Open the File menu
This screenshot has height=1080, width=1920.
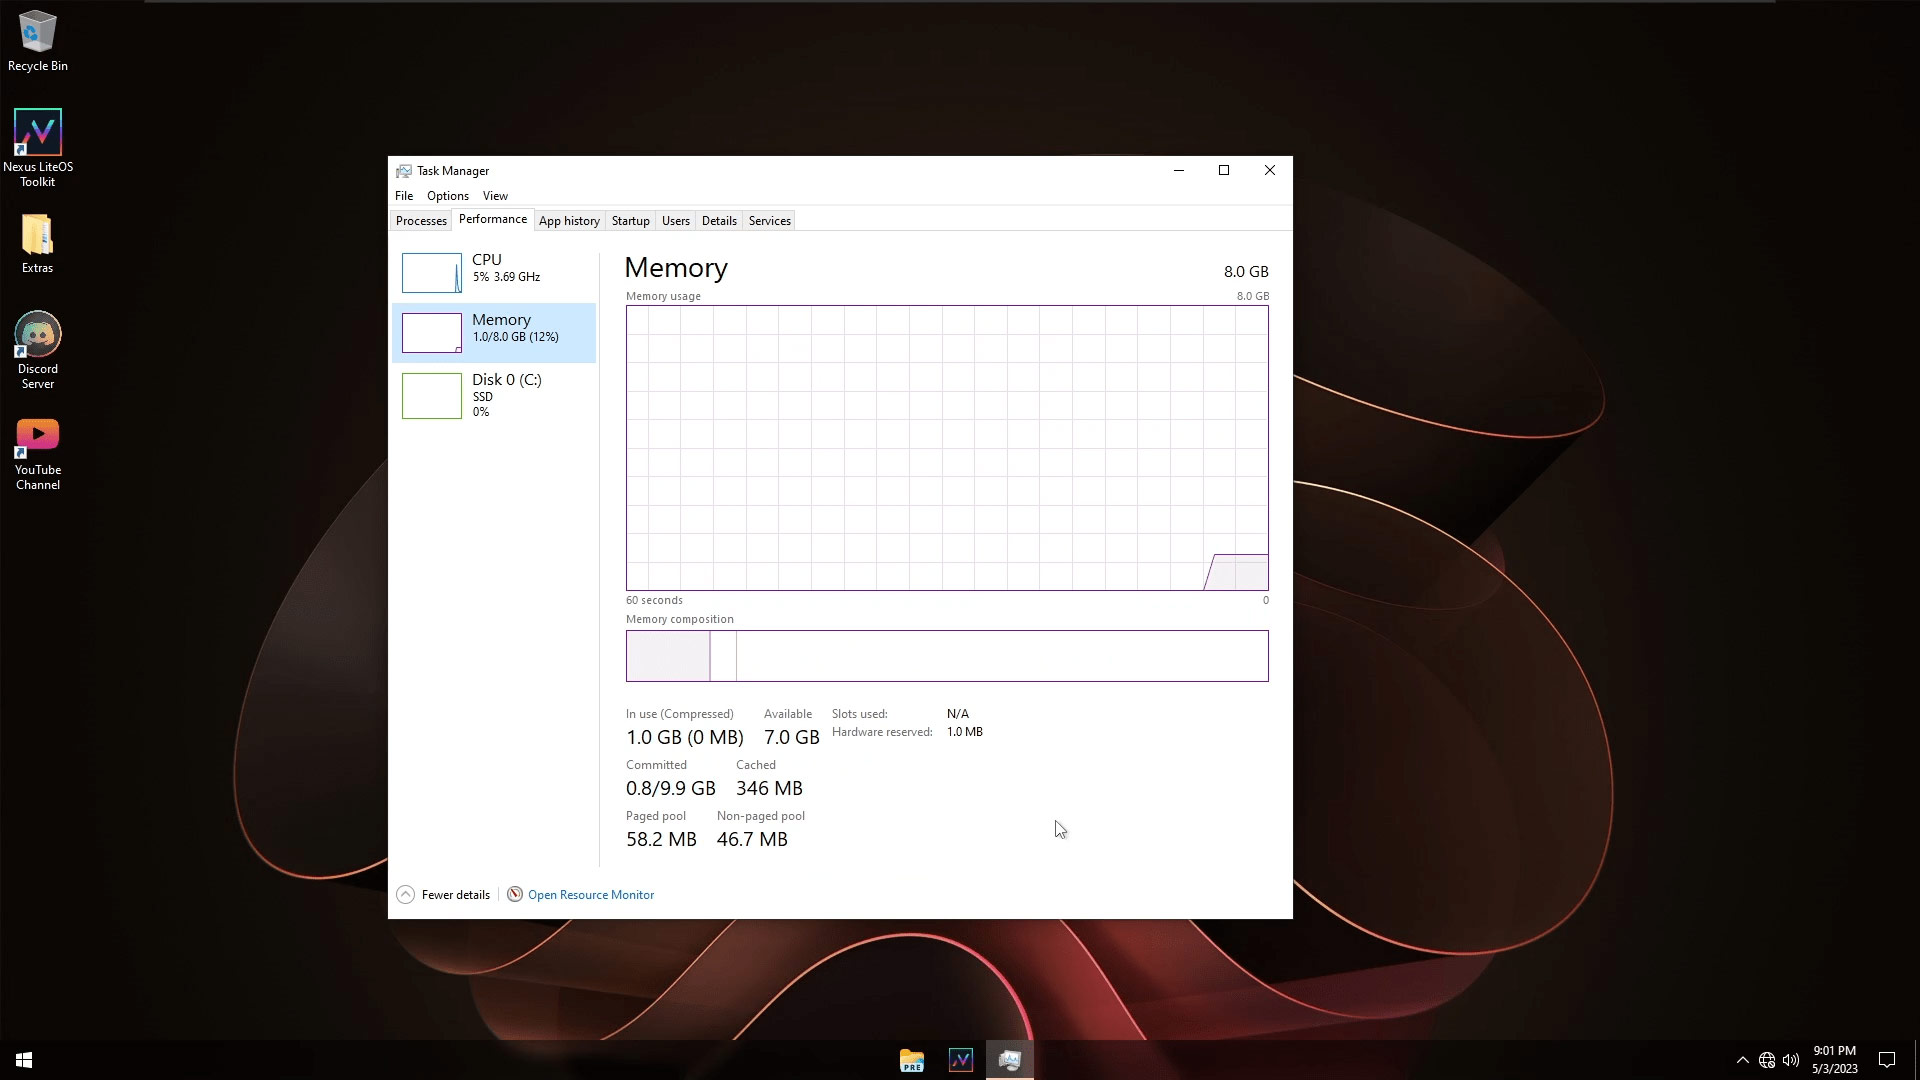(404, 196)
